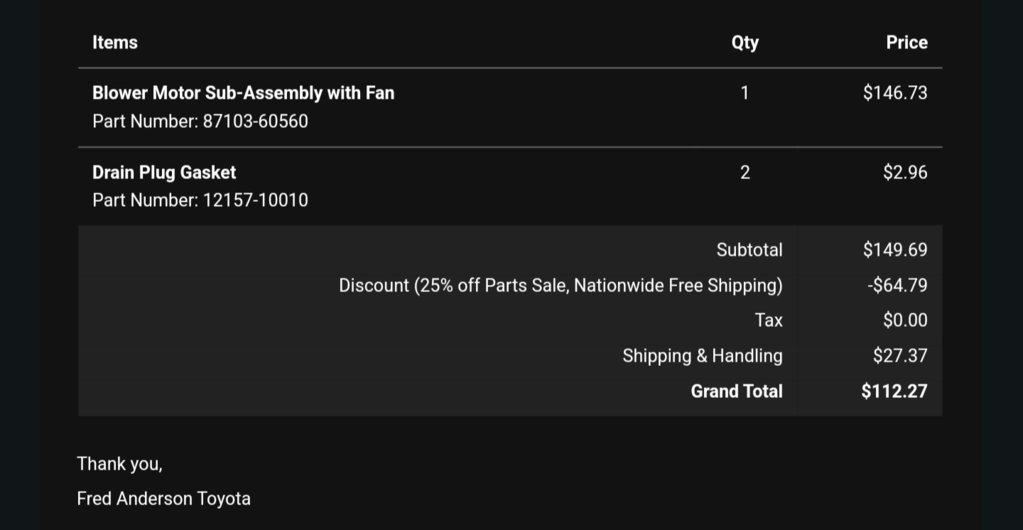
Task: Click the -$64.79 discount amount
Action: click(x=897, y=285)
